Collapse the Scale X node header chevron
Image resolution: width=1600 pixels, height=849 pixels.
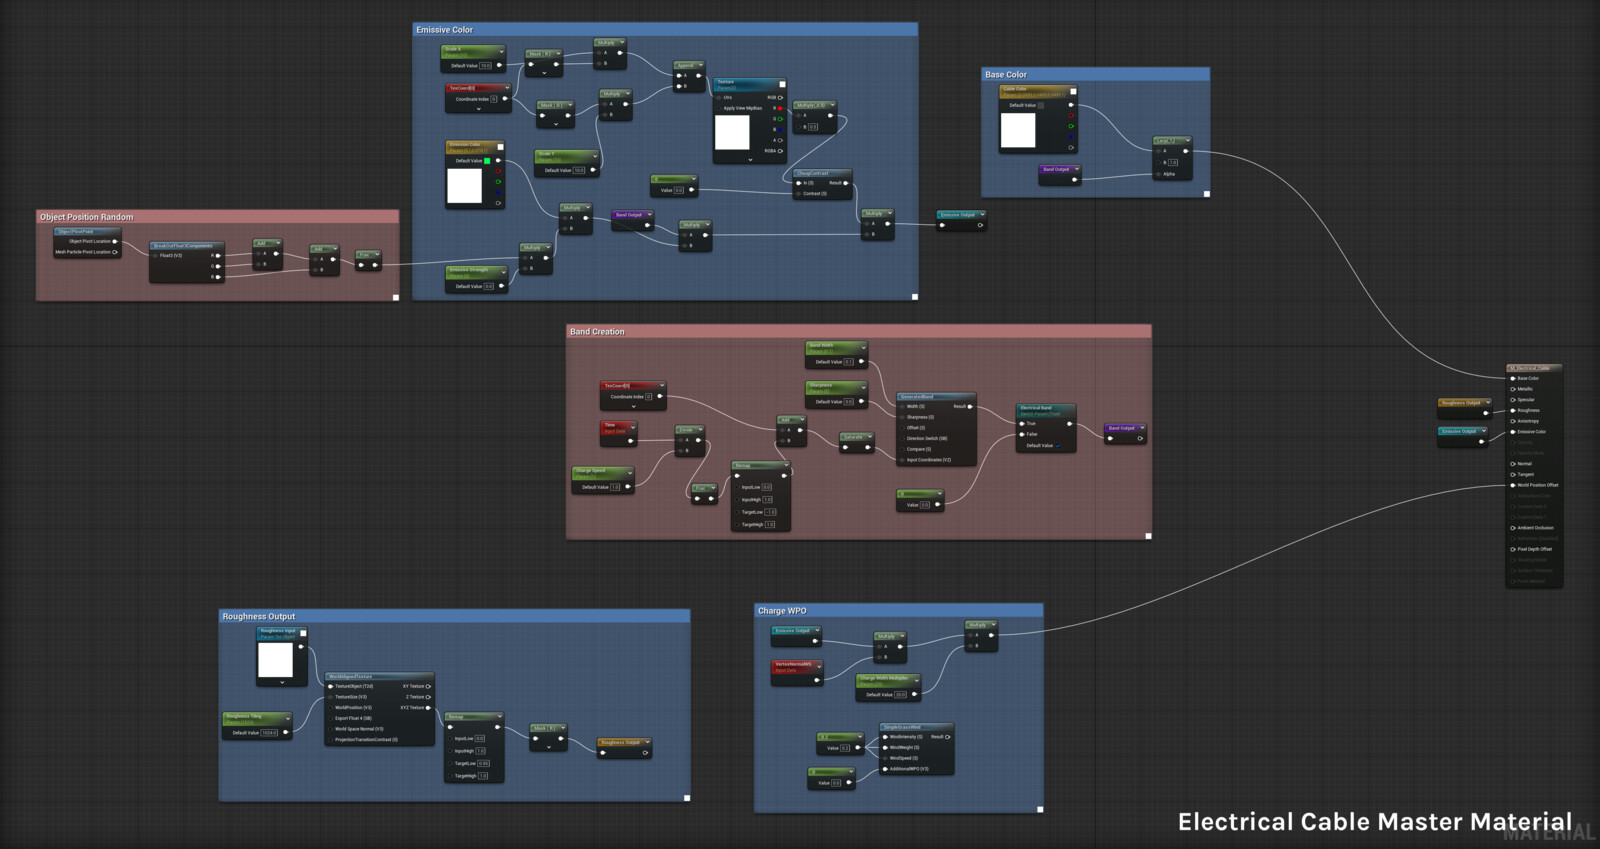coord(501,52)
